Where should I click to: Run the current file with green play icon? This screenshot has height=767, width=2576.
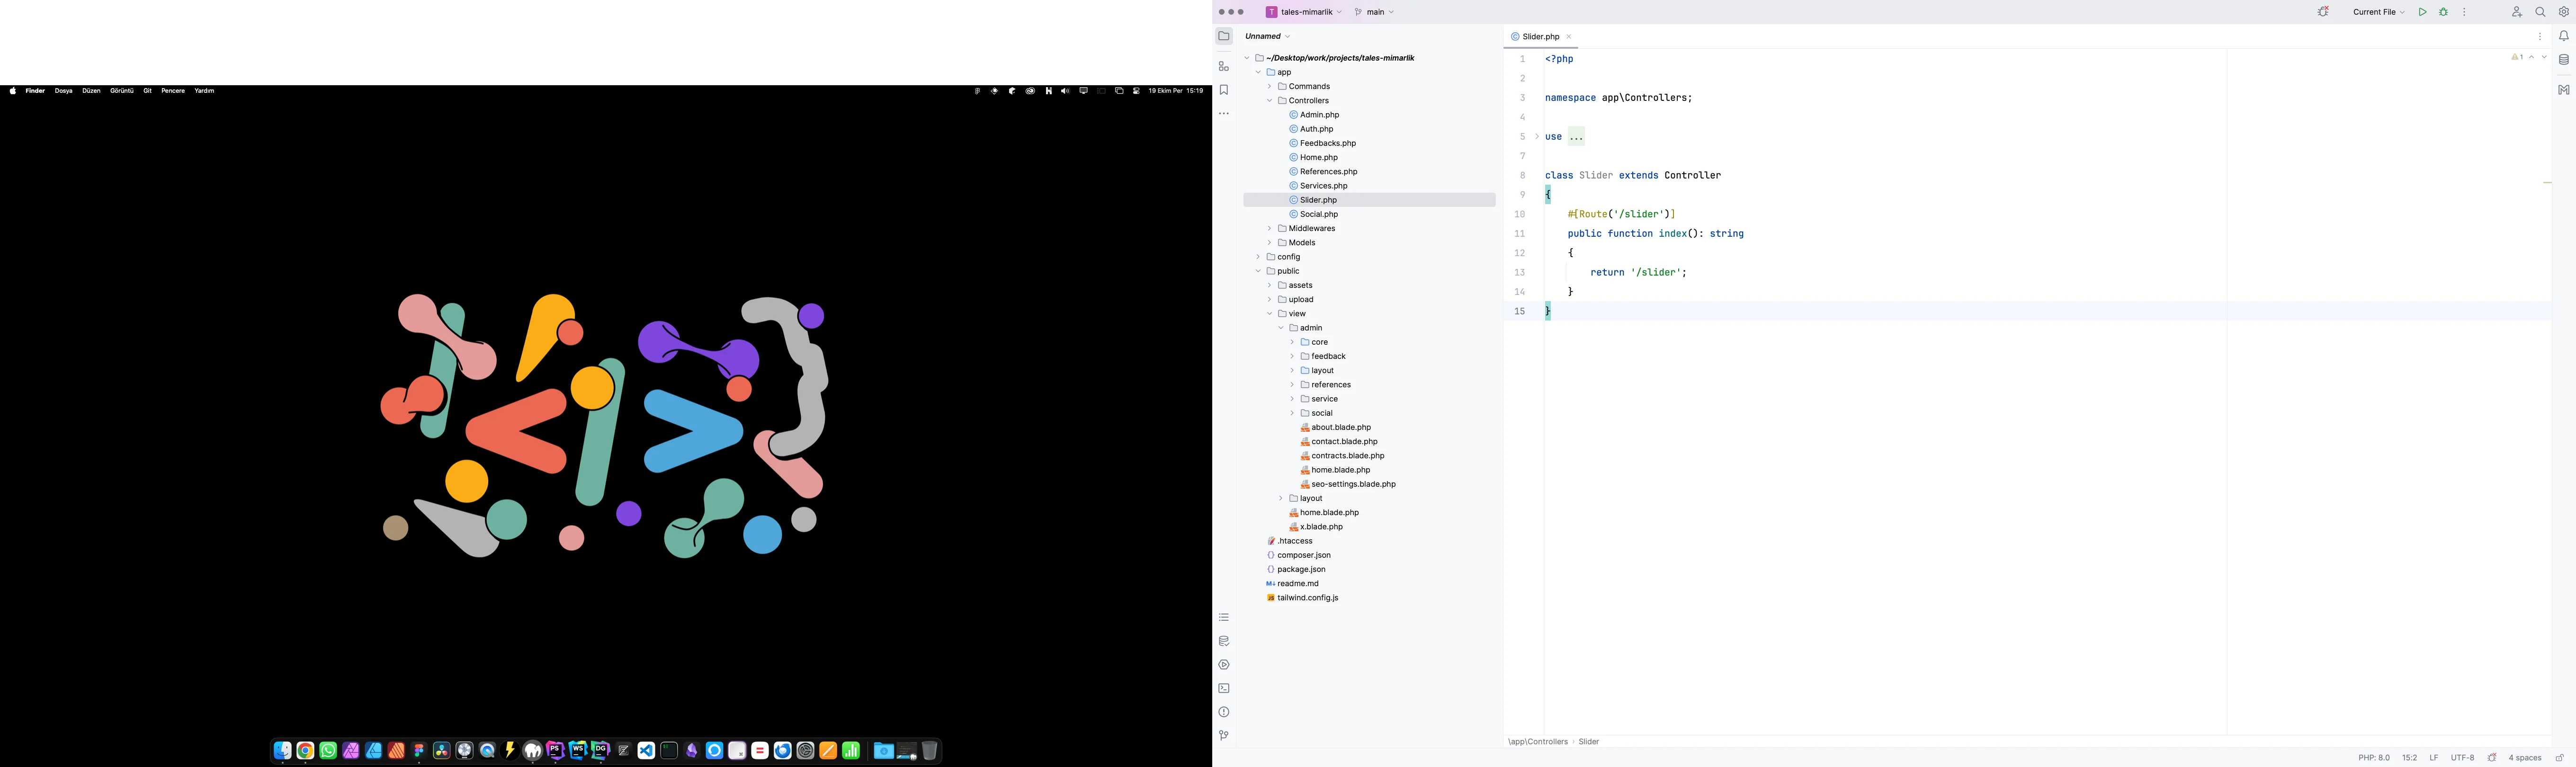[2422, 12]
